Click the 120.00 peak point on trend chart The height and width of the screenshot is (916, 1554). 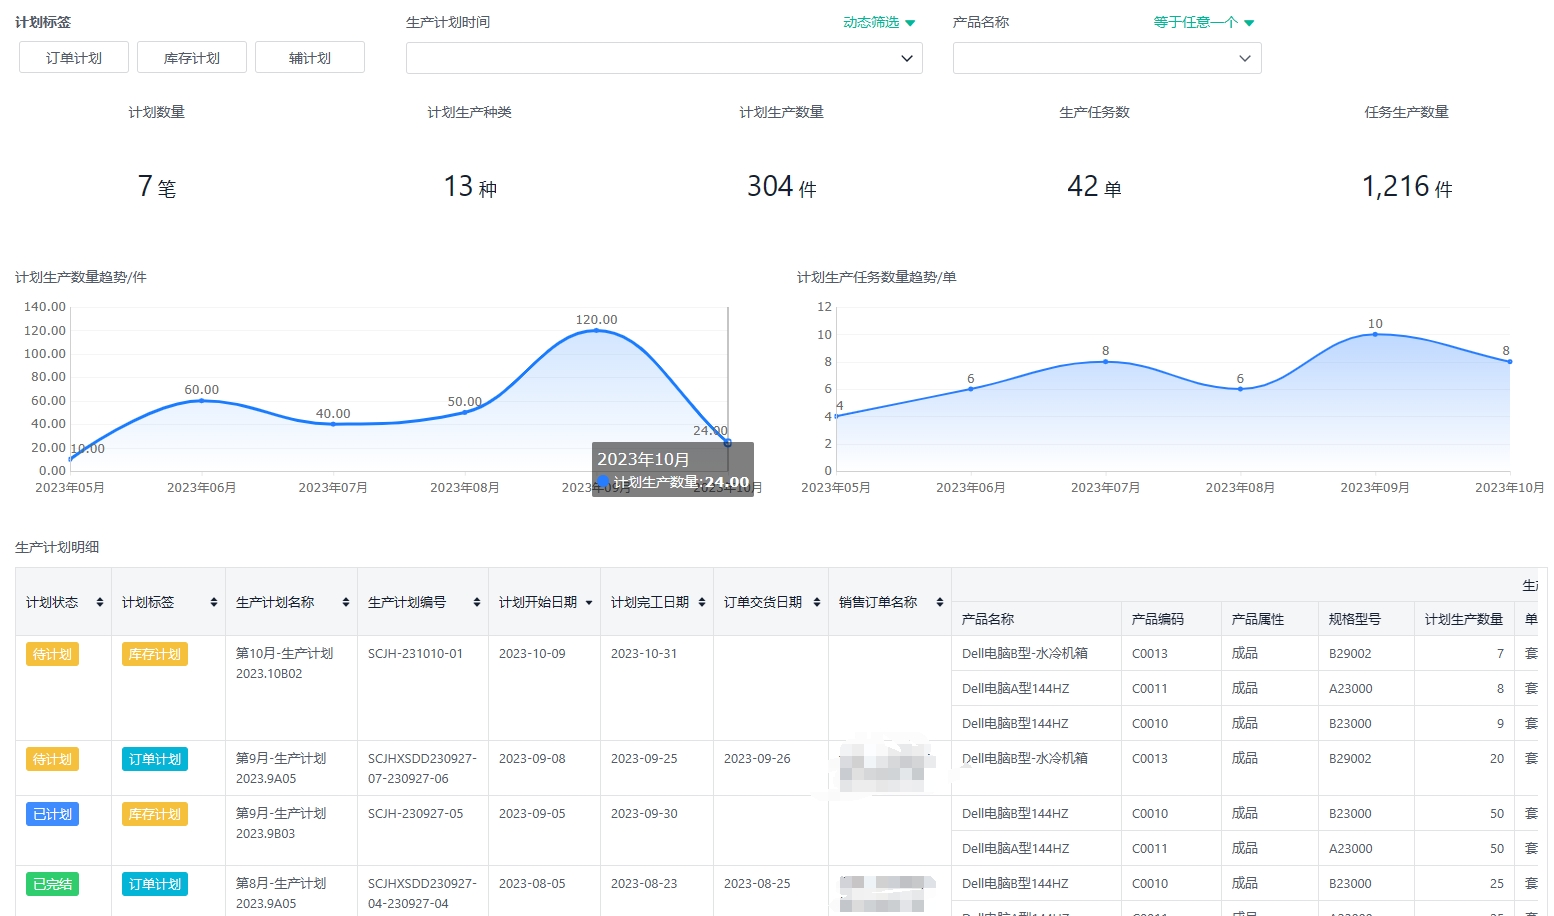click(596, 330)
